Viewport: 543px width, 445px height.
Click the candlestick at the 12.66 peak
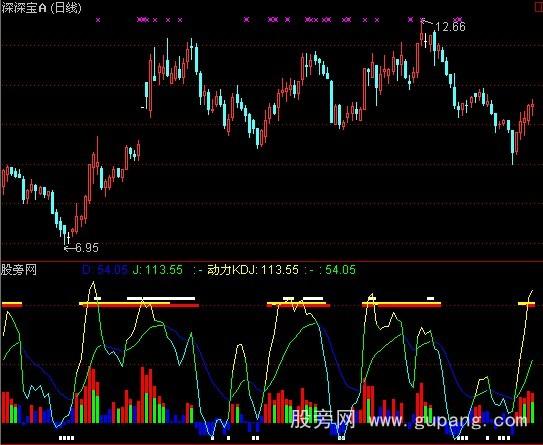(x=422, y=34)
